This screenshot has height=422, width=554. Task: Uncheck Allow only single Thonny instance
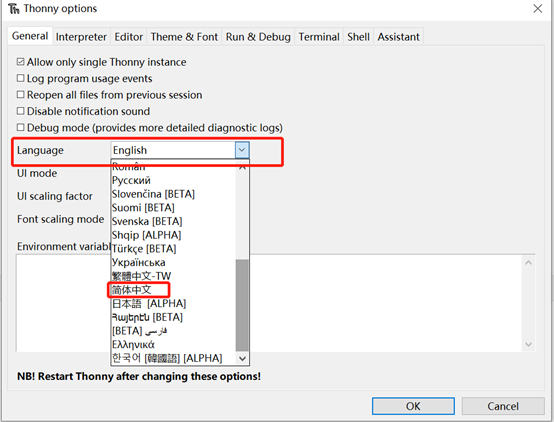20,62
